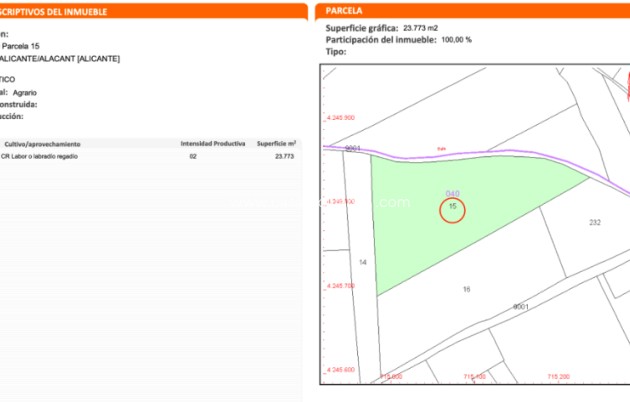The height and width of the screenshot is (402, 630).
Task: Click the Parcela 15 location text
Action: [21, 47]
